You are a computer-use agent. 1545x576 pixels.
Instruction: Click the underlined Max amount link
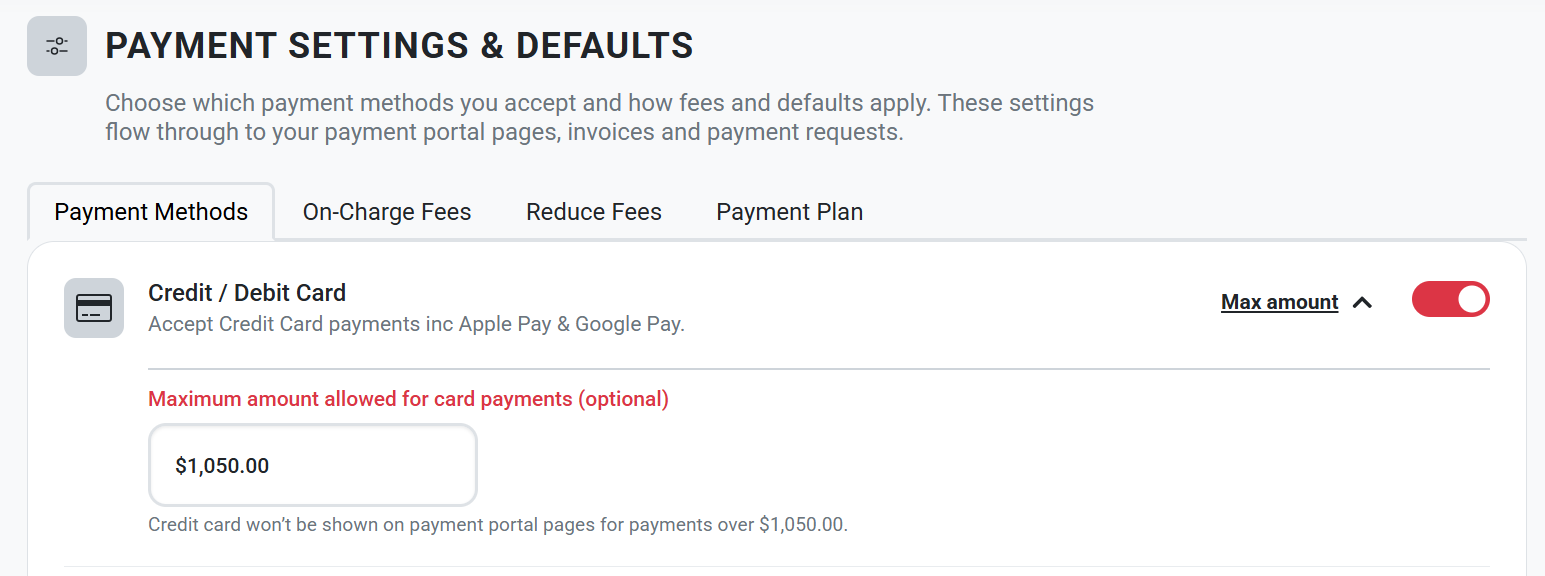point(1279,302)
